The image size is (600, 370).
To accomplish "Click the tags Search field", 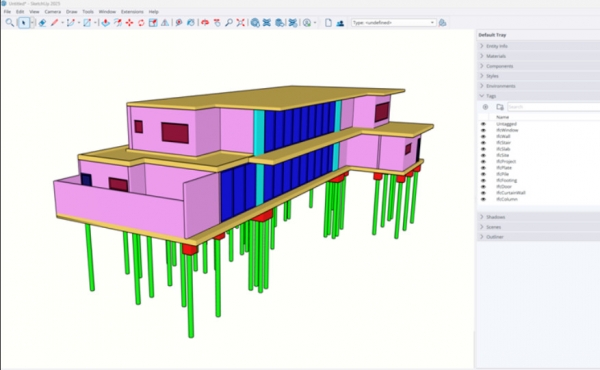I will click(553, 107).
